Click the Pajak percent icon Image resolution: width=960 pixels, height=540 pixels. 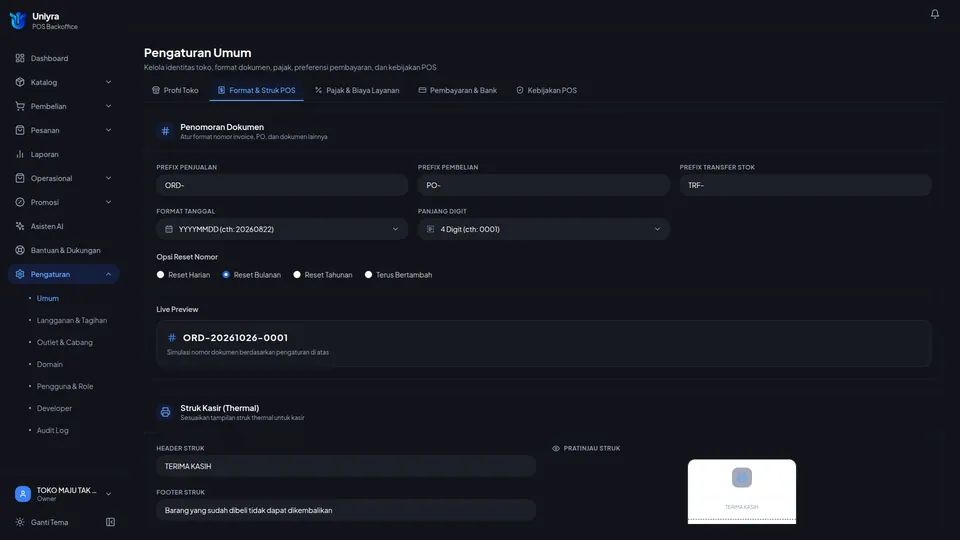[318, 90]
